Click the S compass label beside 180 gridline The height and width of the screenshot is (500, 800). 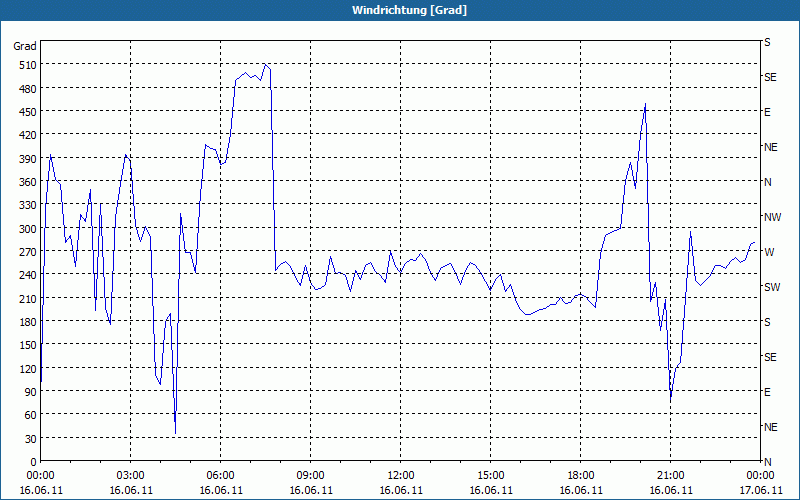767,322
